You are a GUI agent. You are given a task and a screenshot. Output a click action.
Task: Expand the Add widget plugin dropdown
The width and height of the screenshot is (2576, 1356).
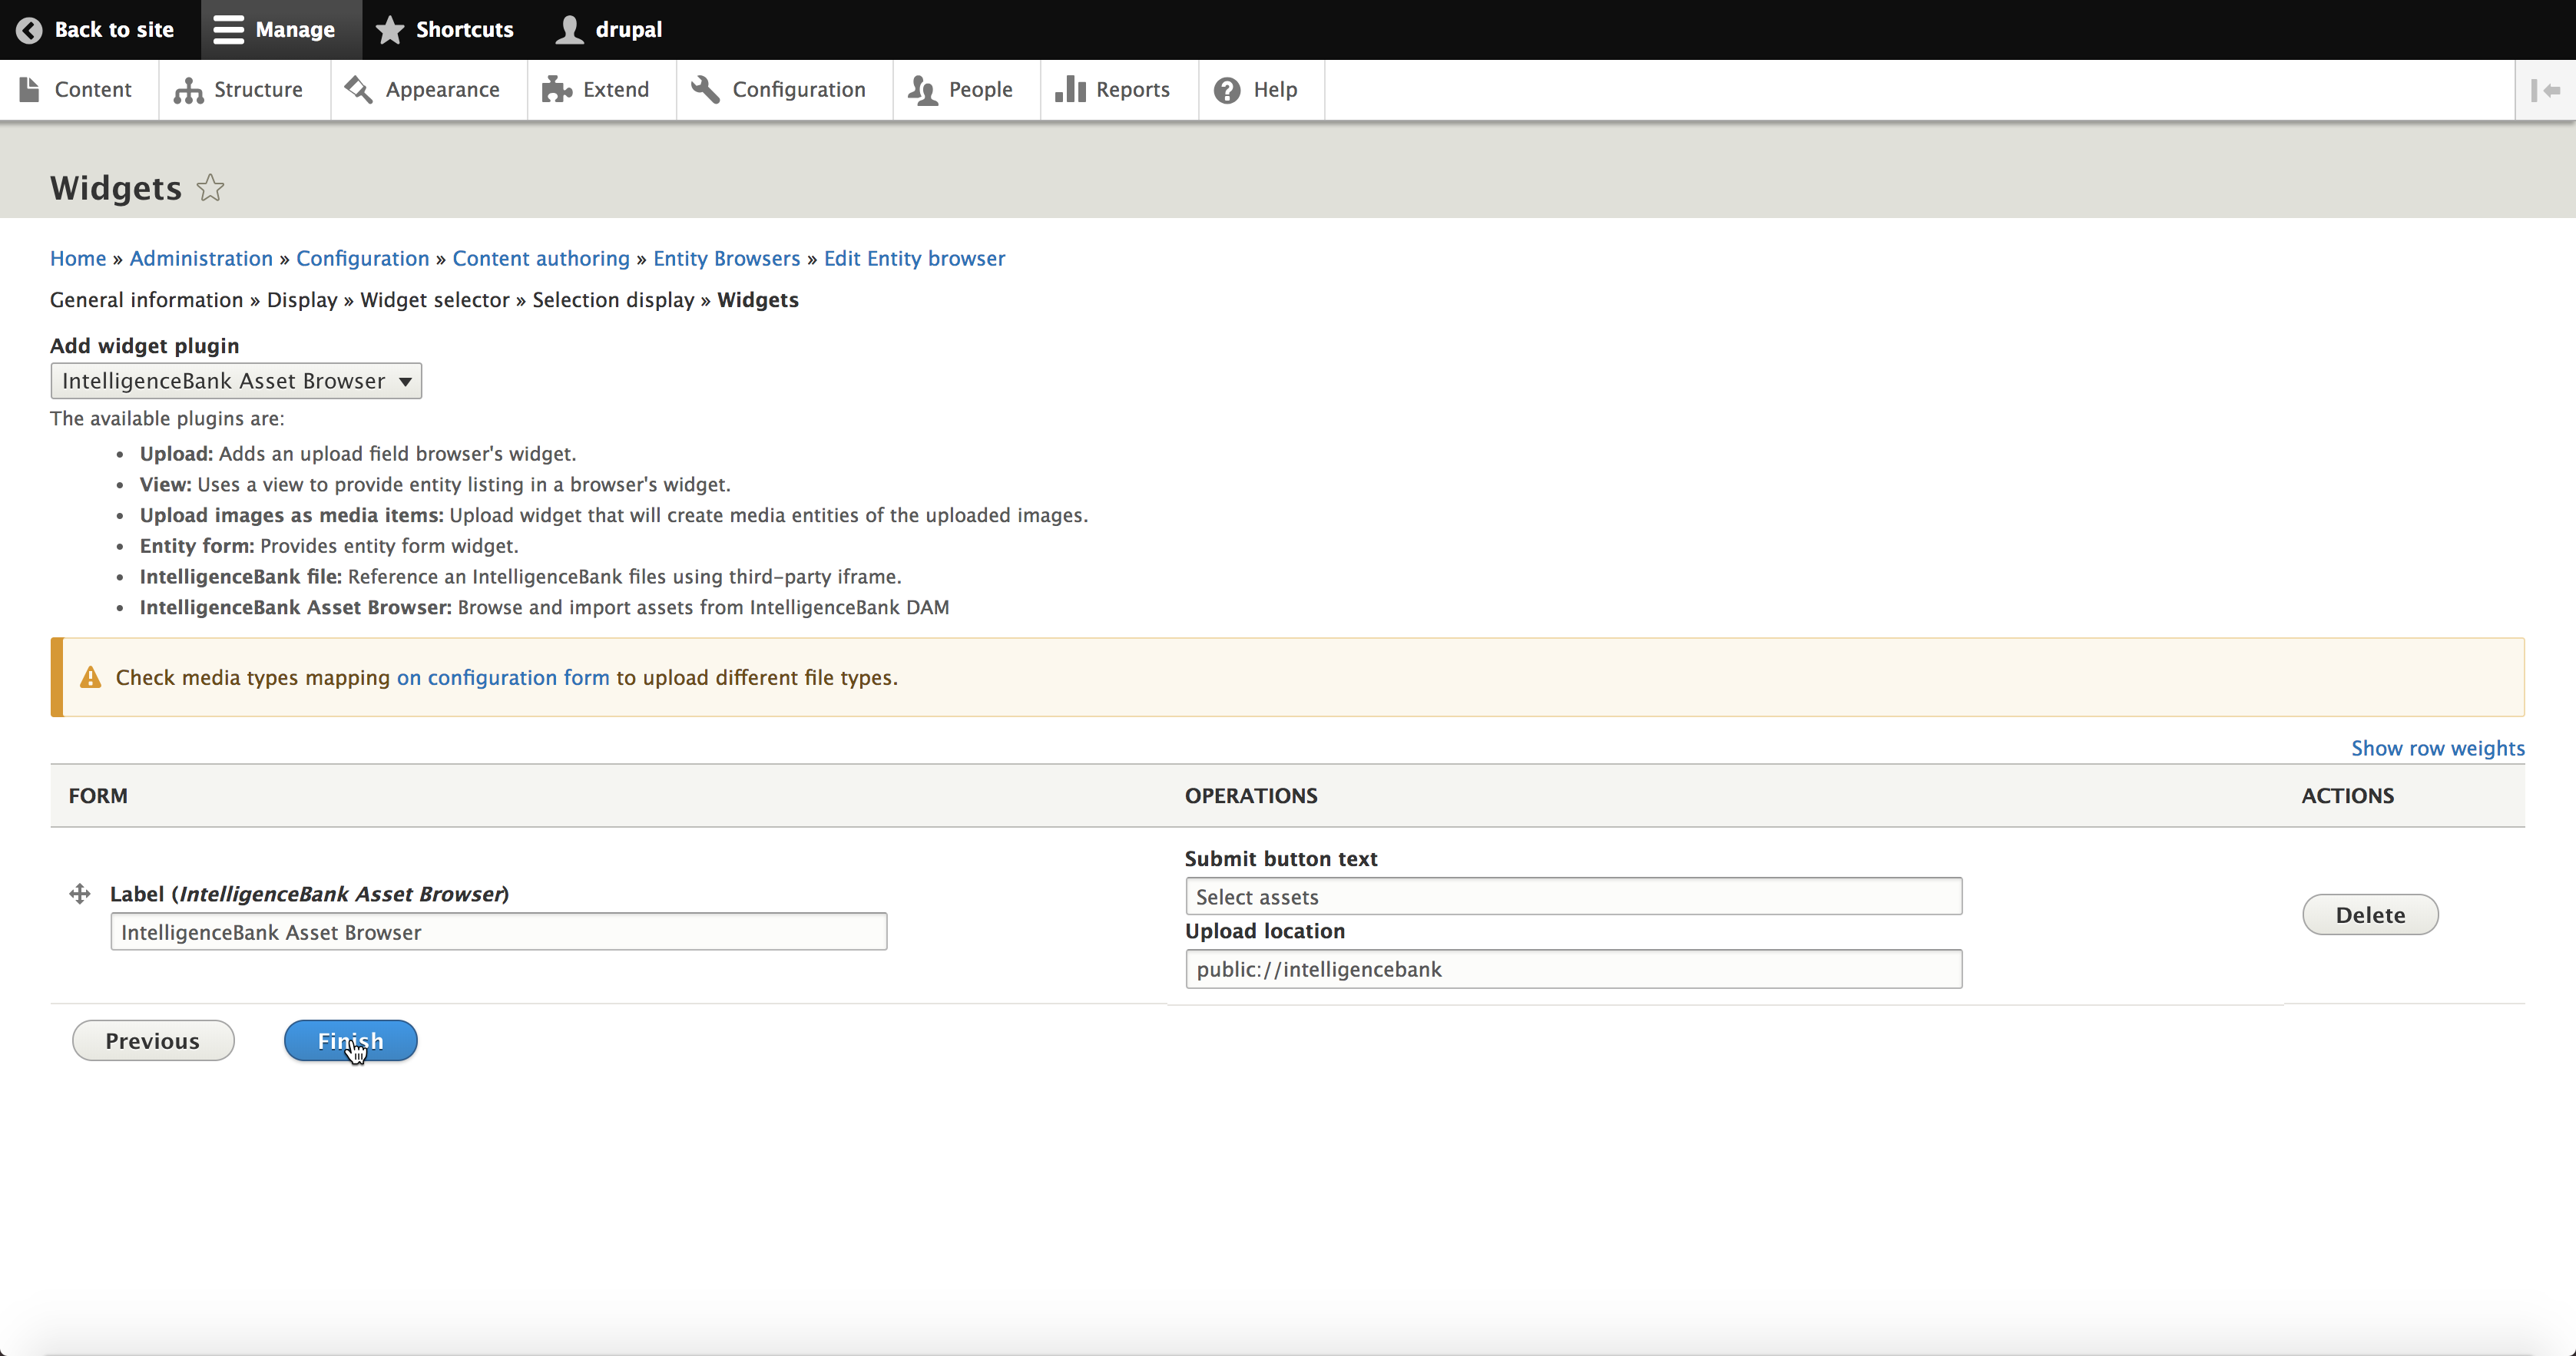[236, 381]
